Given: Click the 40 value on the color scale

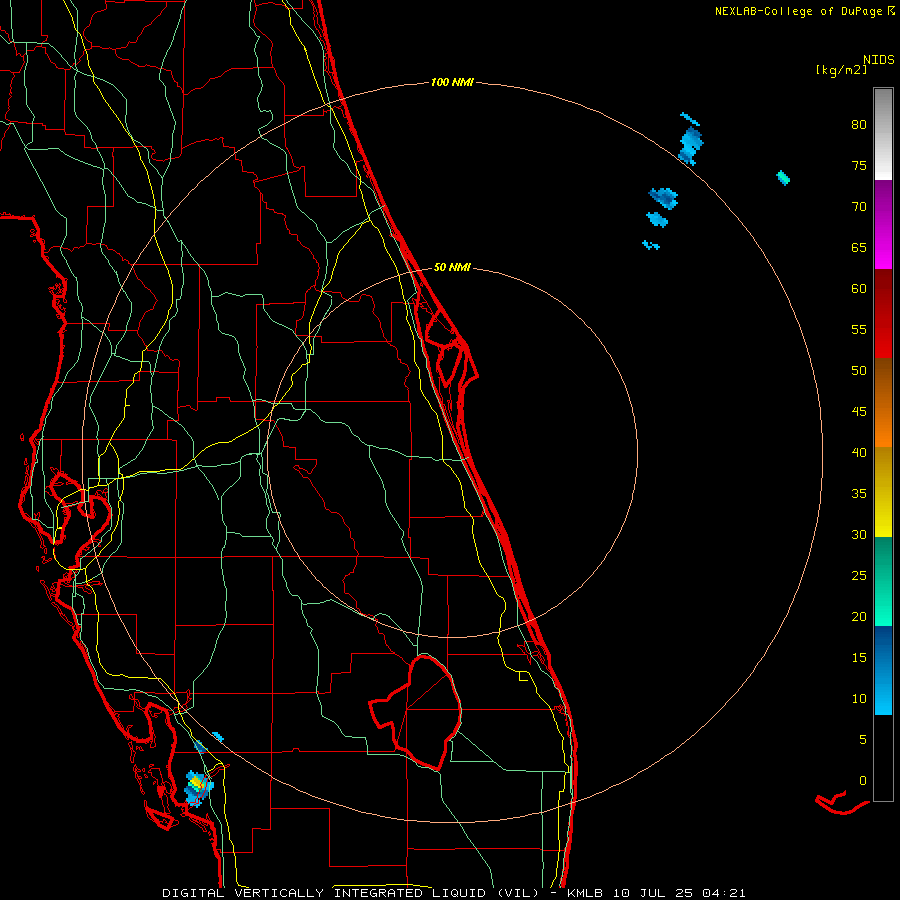Looking at the screenshot, I should pyautogui.click(x=859, y=453).
